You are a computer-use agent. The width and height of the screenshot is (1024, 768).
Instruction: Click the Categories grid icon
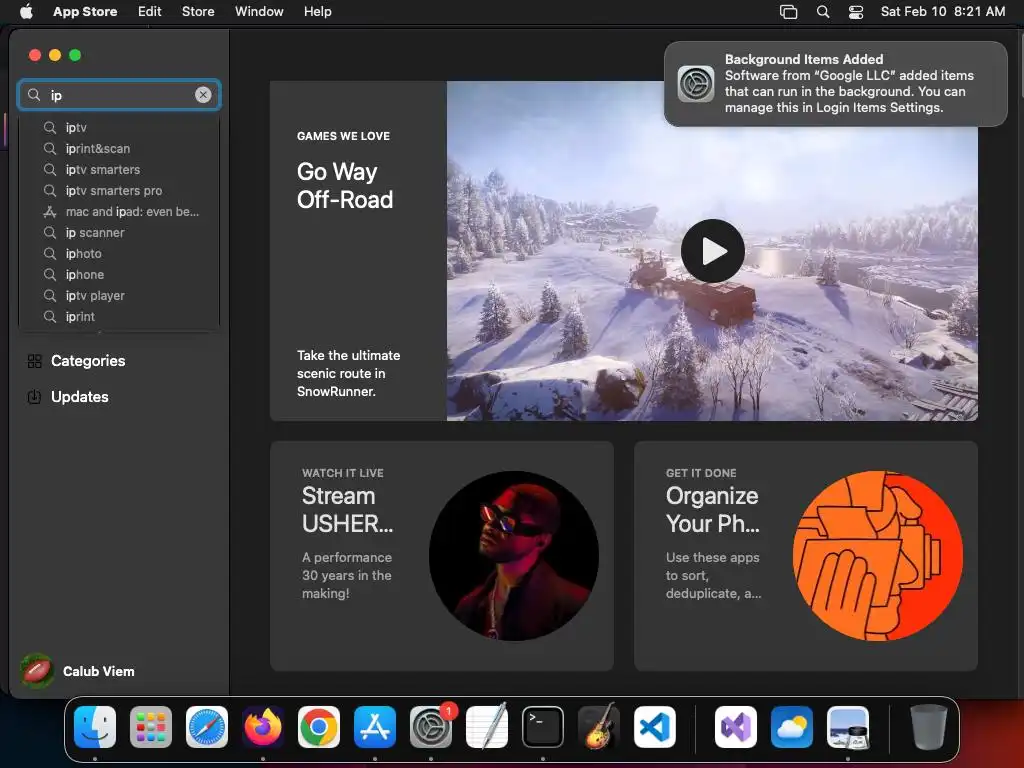tap(35, 361)
